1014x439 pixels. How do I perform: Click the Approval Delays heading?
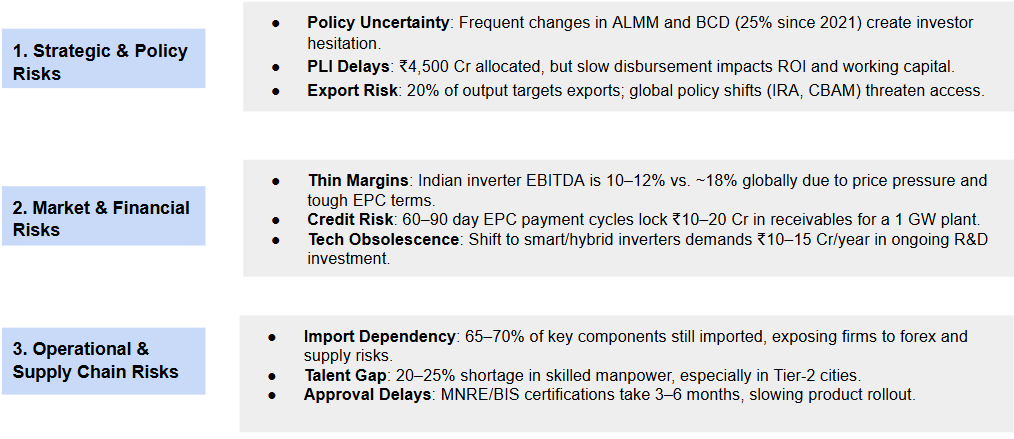368,394
